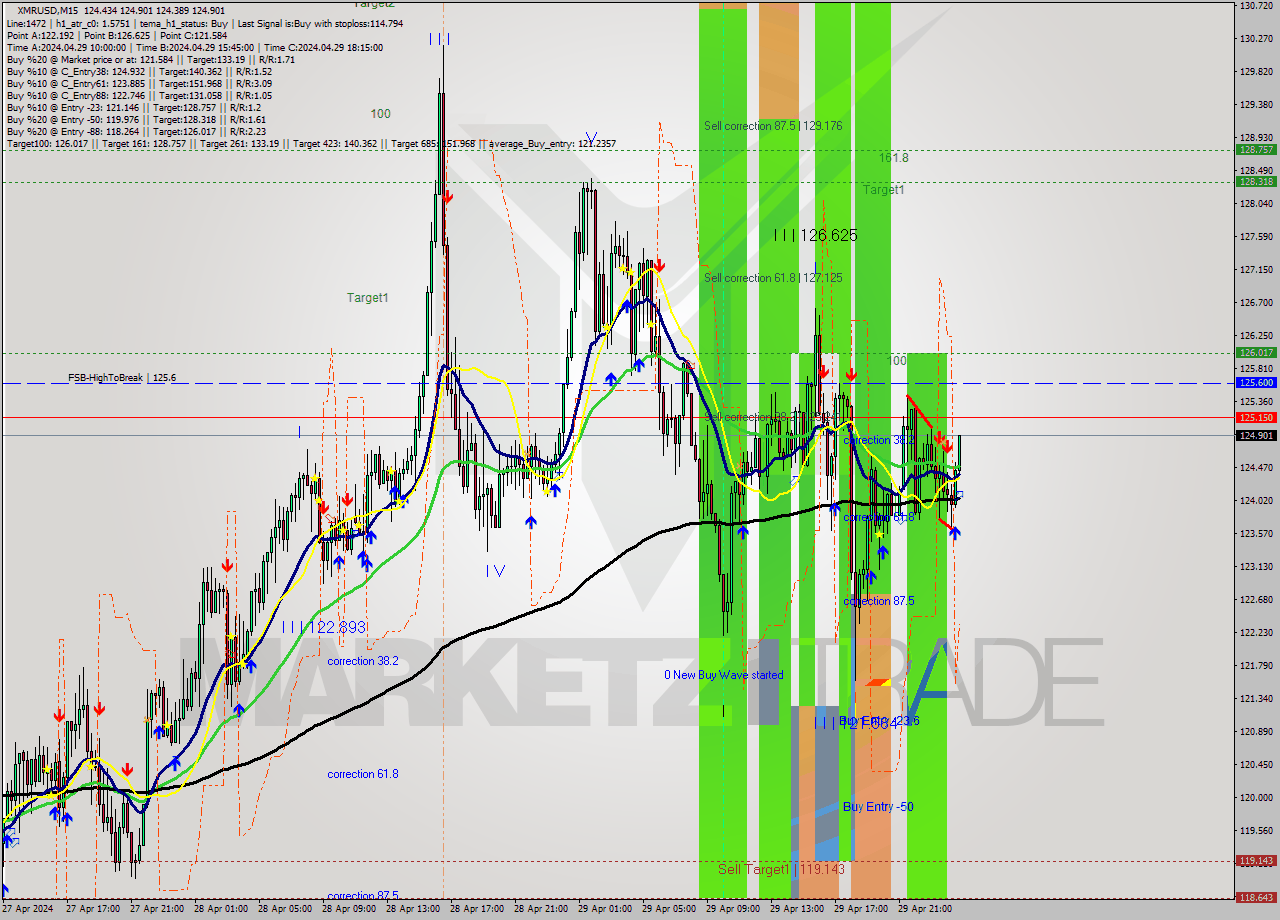Image resolution: width=1280 pixels, height=920 pixels.
Task: Click the 120.000 price axis label
Action: [x=1256, y=797]
